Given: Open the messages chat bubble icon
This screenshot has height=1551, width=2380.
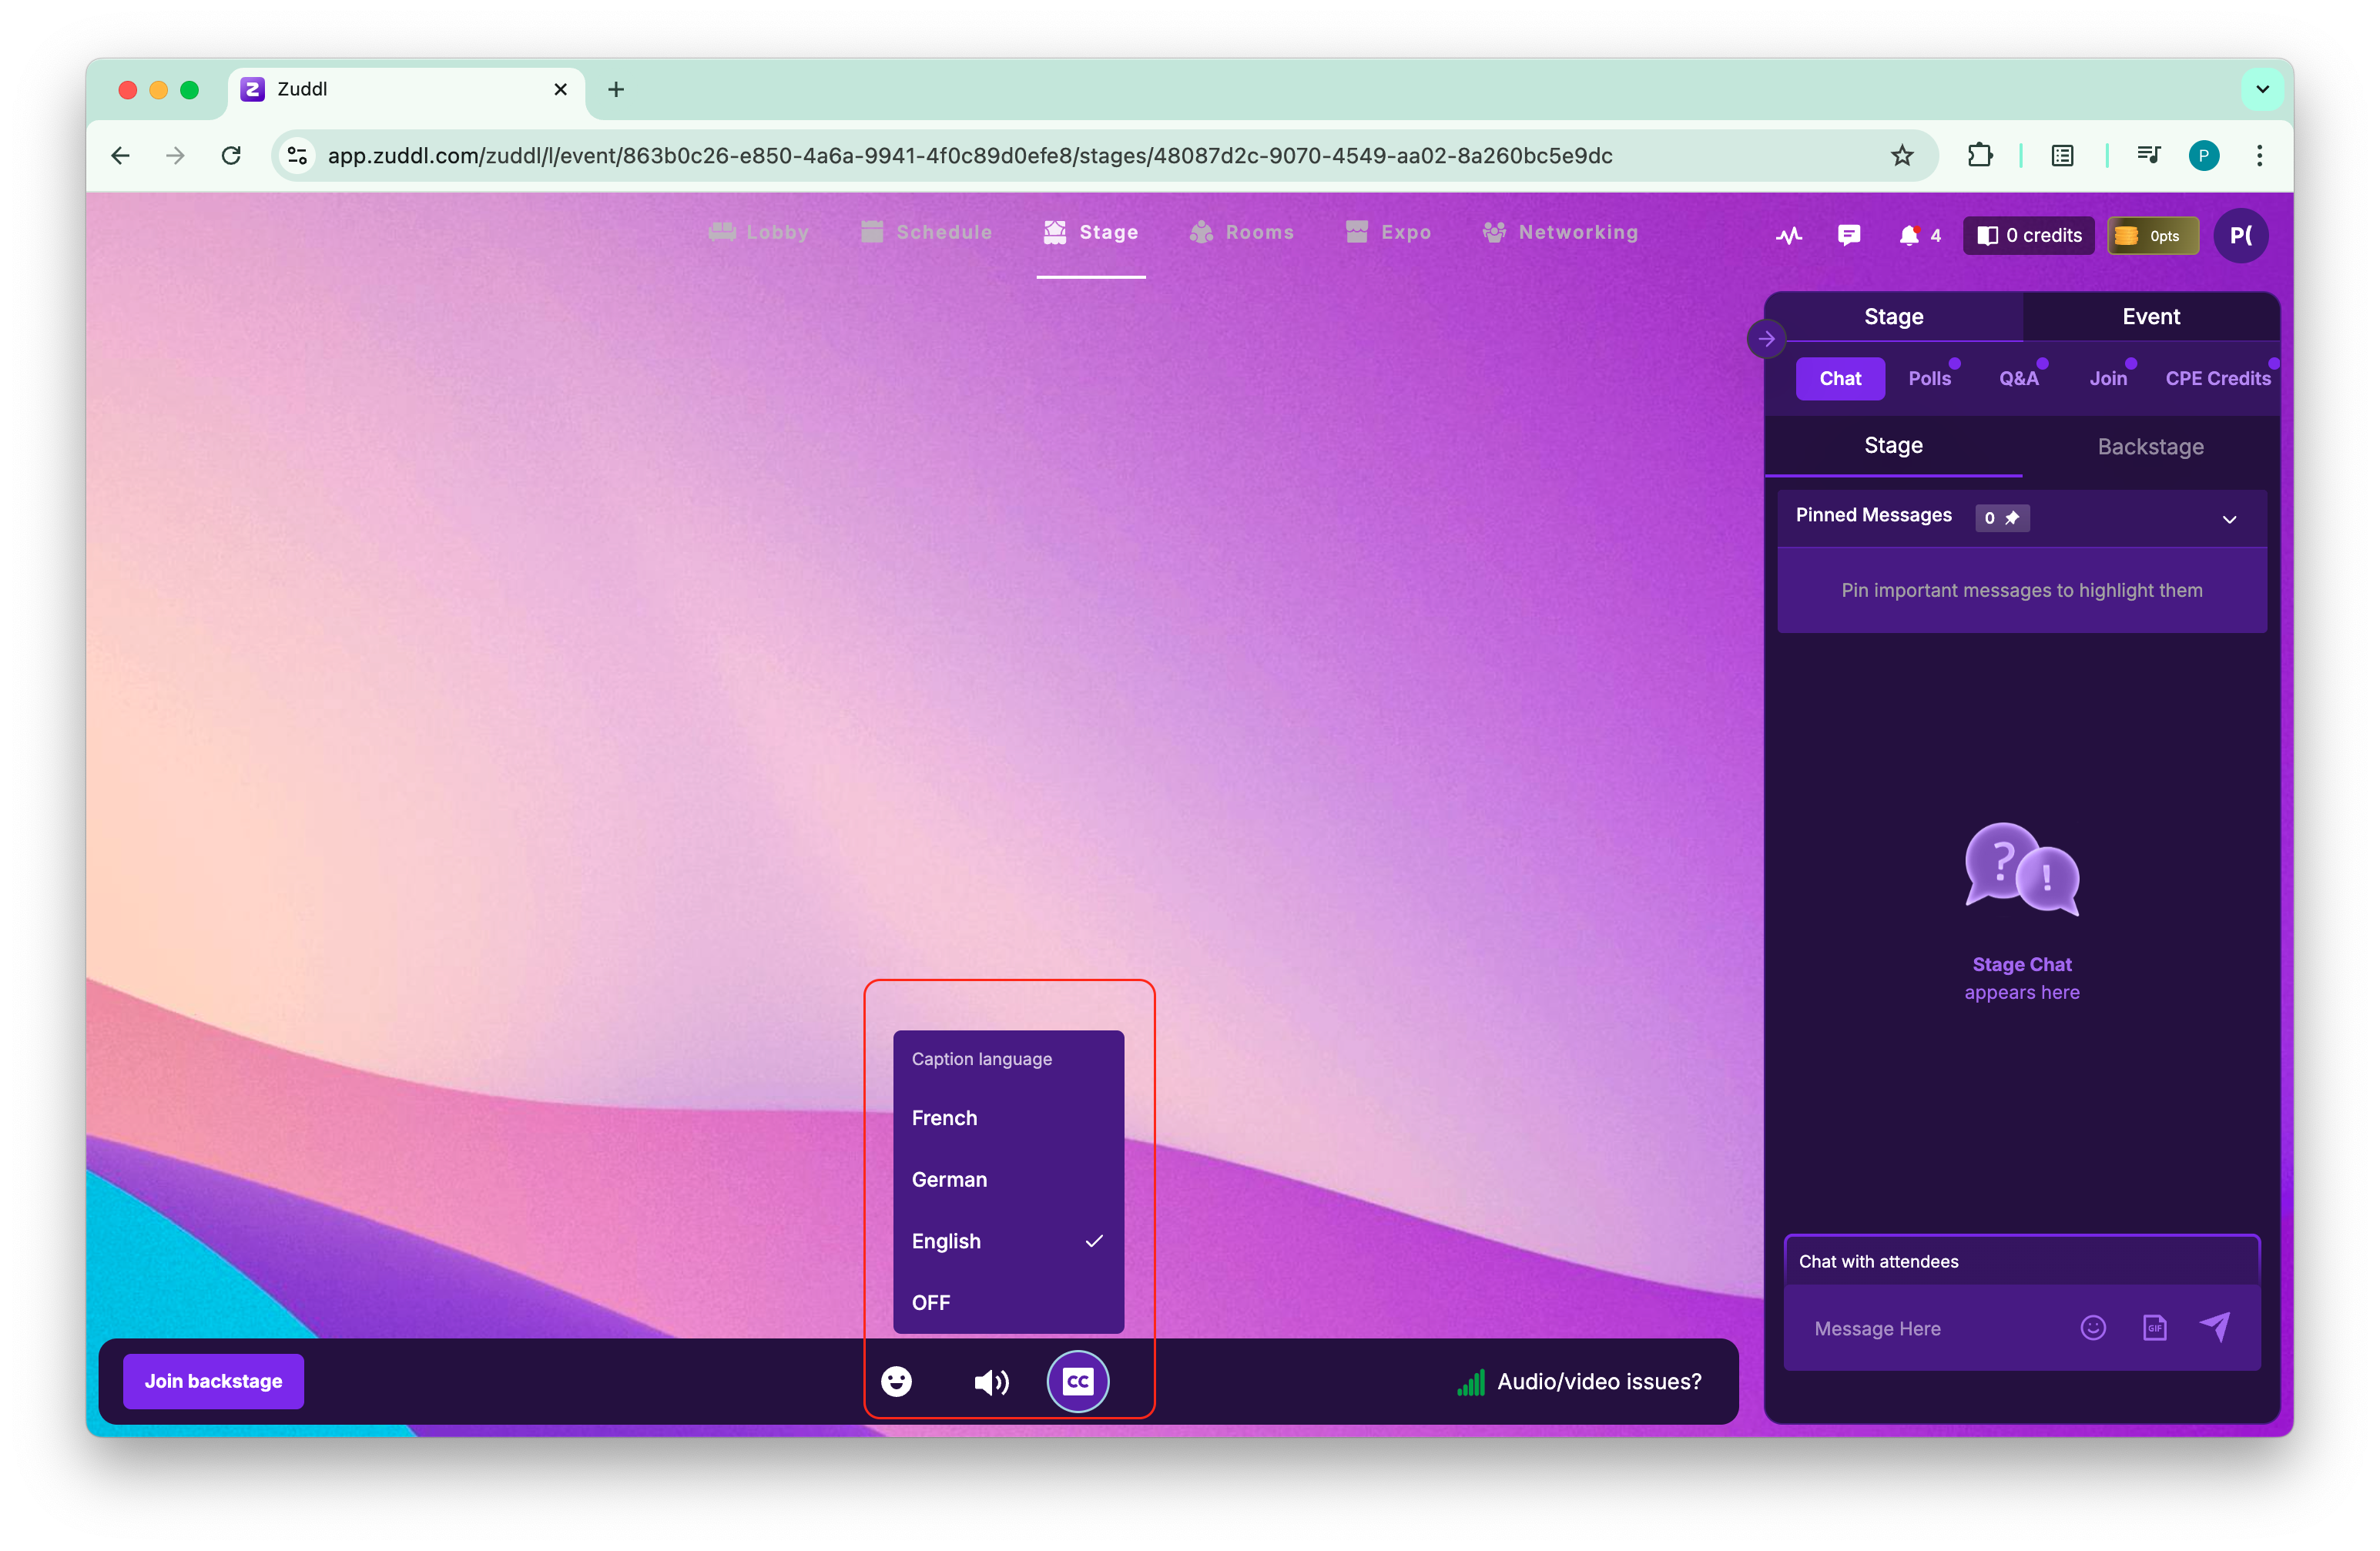Looking at the screenshot, I should point(1848,235).
